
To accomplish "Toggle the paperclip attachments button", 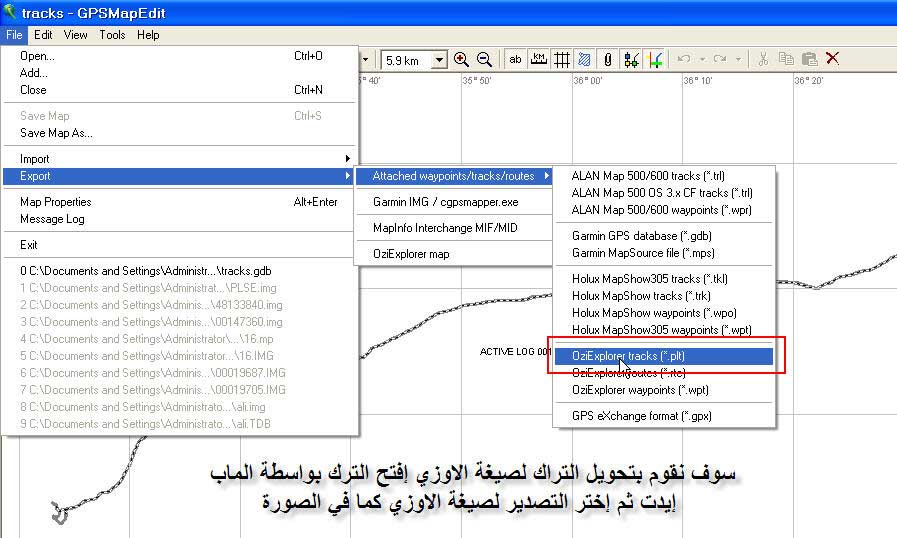I will click(608, 60).
